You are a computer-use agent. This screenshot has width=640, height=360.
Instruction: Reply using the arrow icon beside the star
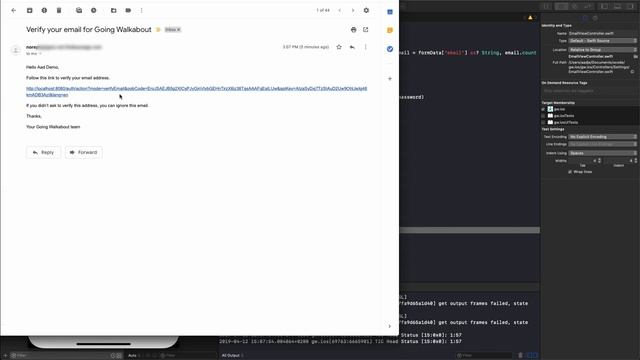352,47
